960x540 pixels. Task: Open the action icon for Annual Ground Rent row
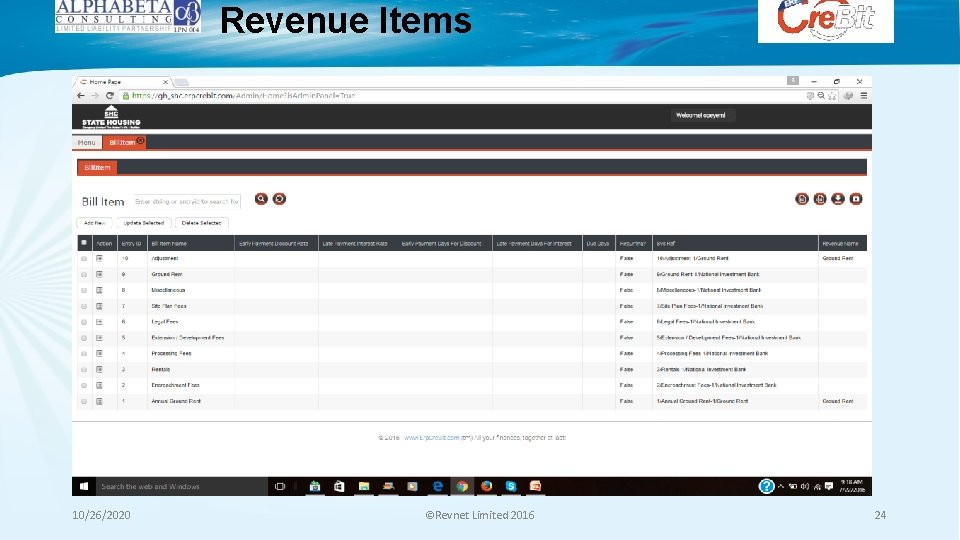tap(99, 401)
